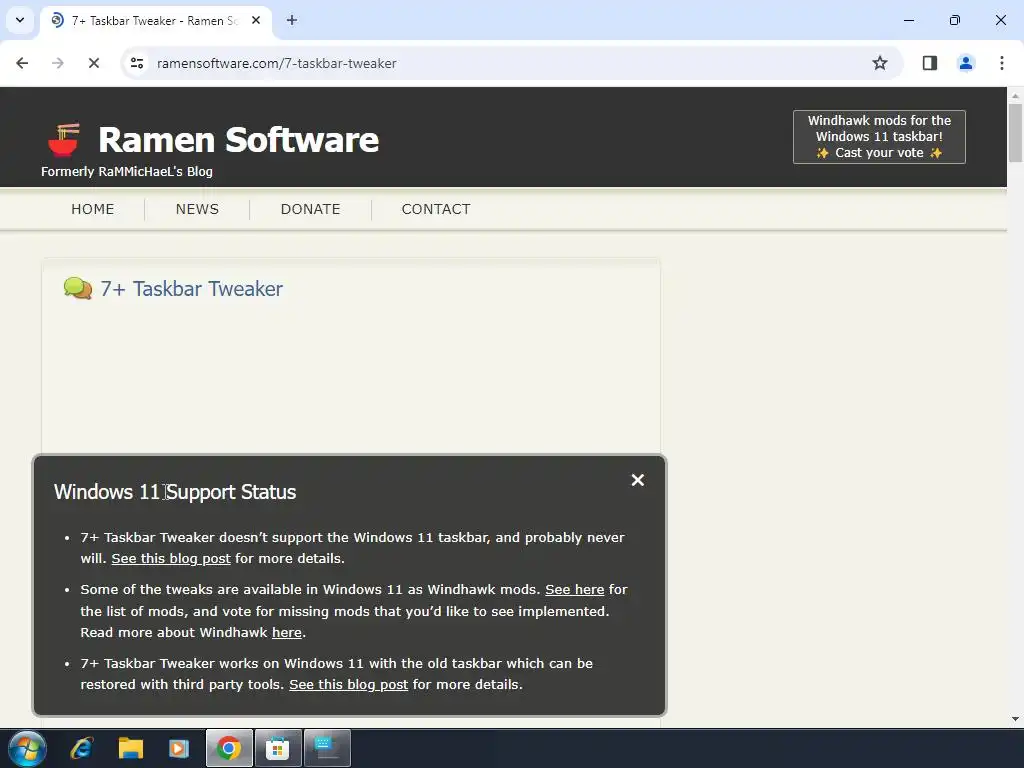This screenshot has height=768, width=1024.
Task: Open the blog post link about old taskbar
Action: pos(349,684)
